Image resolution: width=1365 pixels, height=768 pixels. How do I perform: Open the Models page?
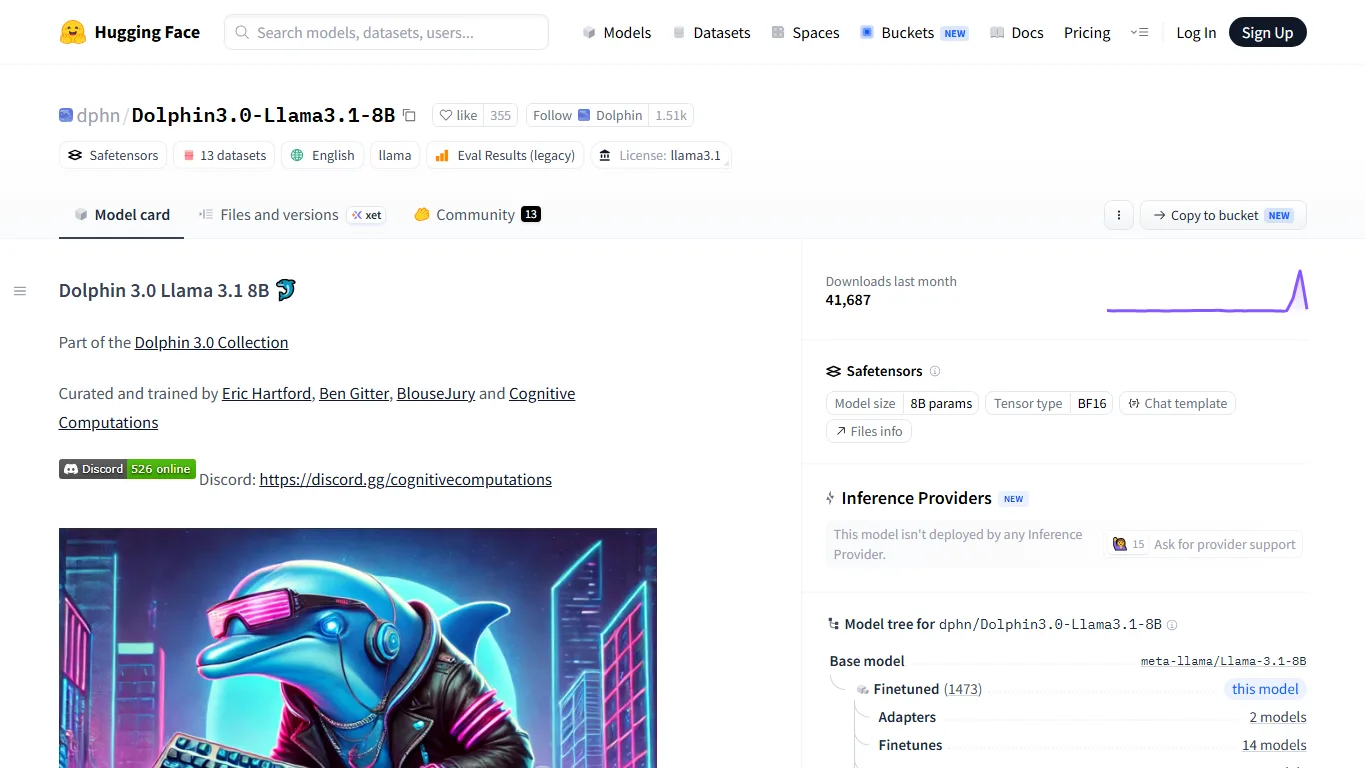(617, 33)
